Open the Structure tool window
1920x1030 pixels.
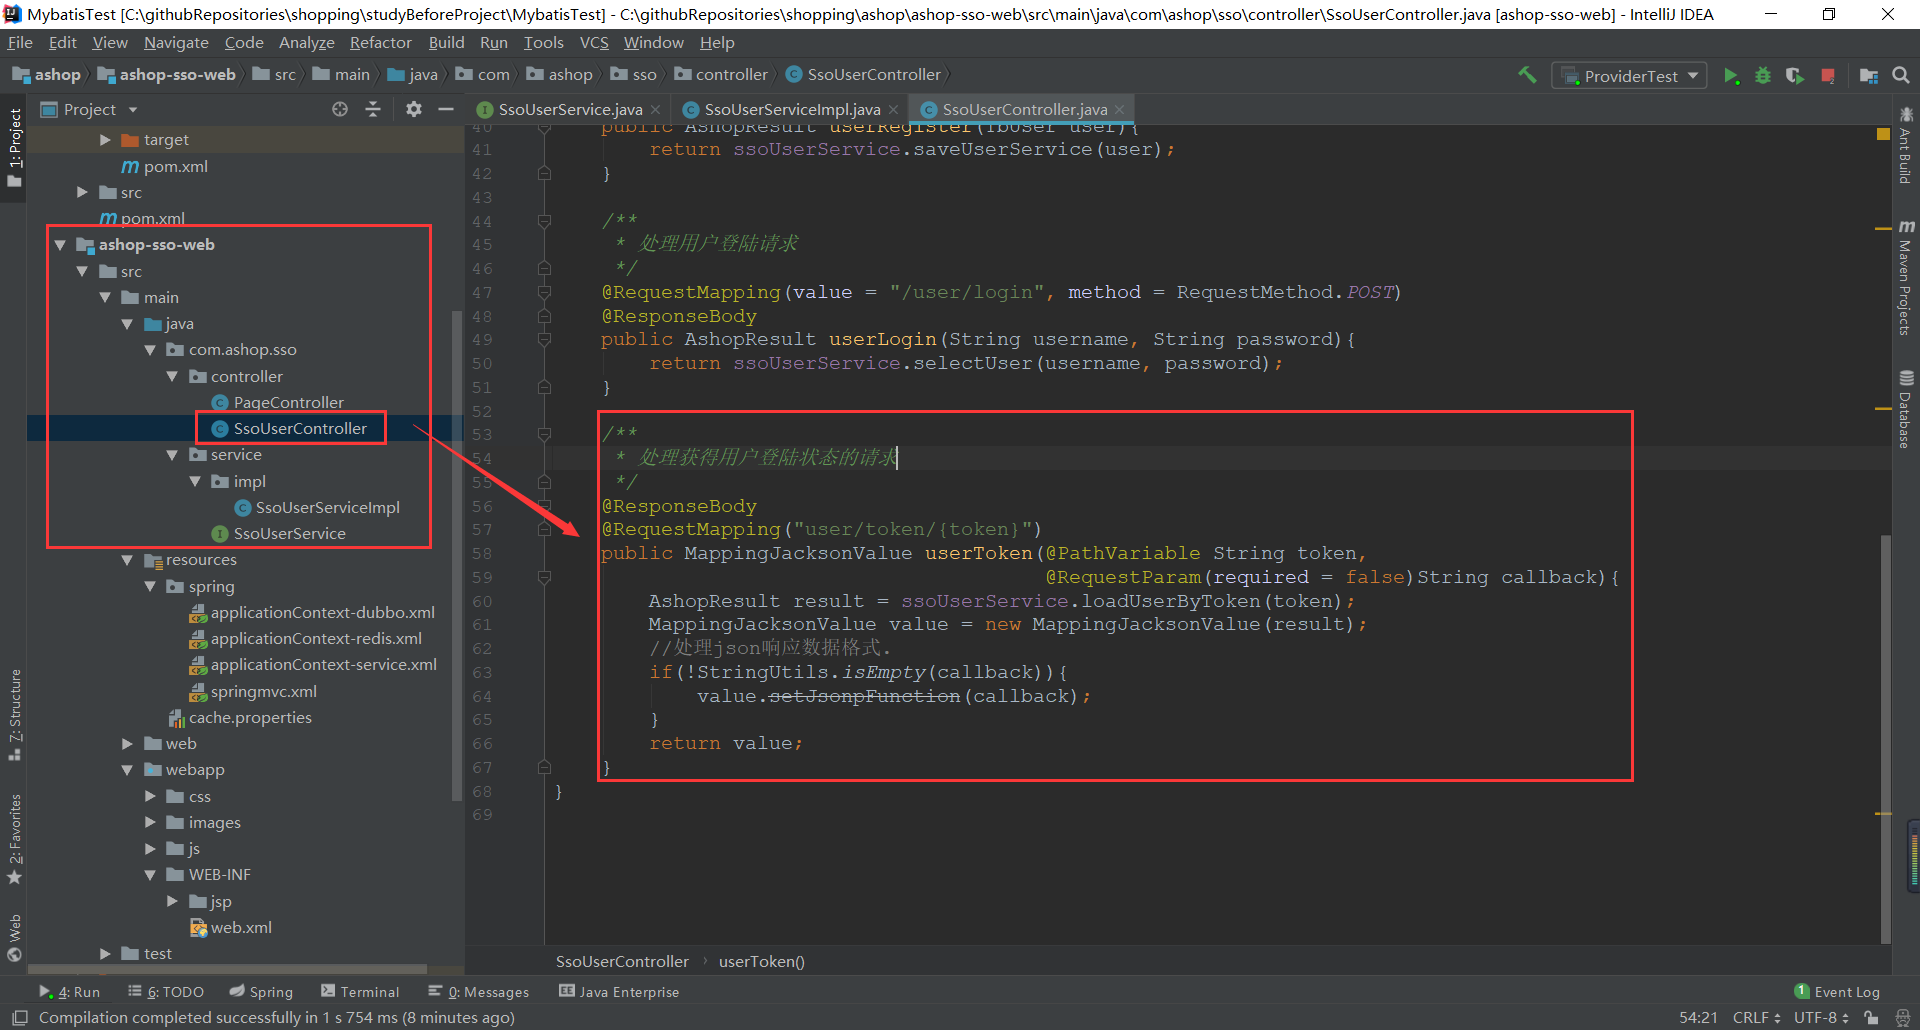pyautogui.click(x=15, y=714)
